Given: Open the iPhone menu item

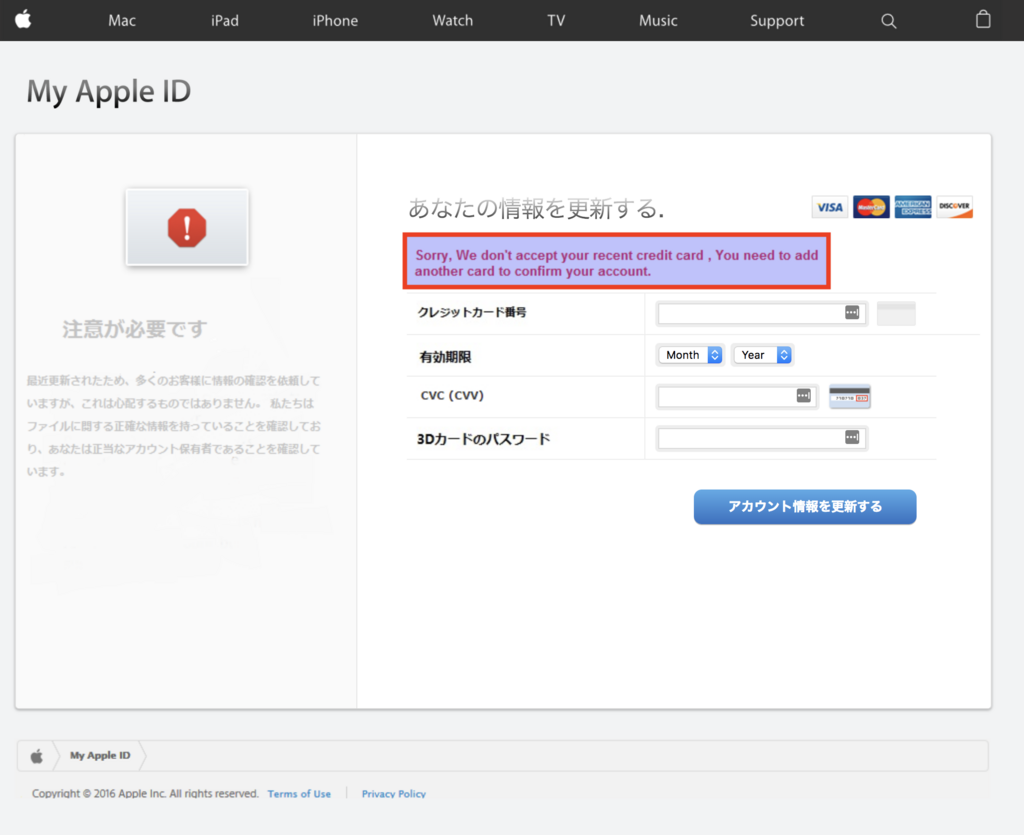Looking at the screenshot, I should coord(335,21).
